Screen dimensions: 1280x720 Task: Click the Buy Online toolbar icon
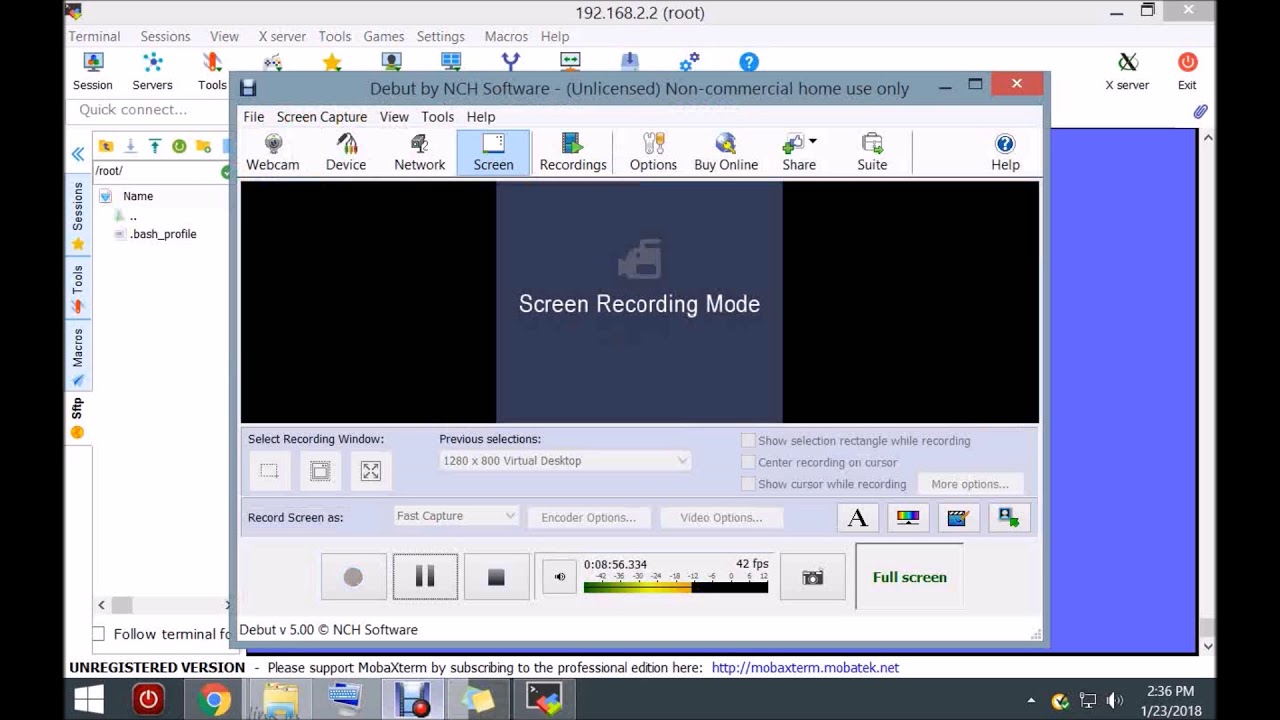tap(726, 153)
